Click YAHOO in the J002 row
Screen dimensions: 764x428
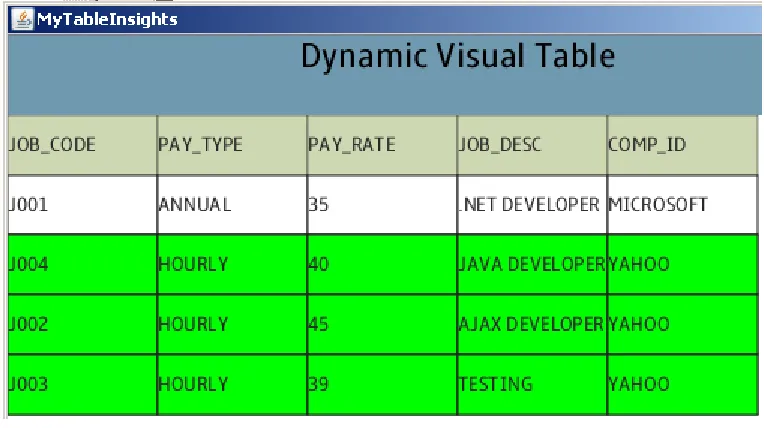click(x=683, y=324)
